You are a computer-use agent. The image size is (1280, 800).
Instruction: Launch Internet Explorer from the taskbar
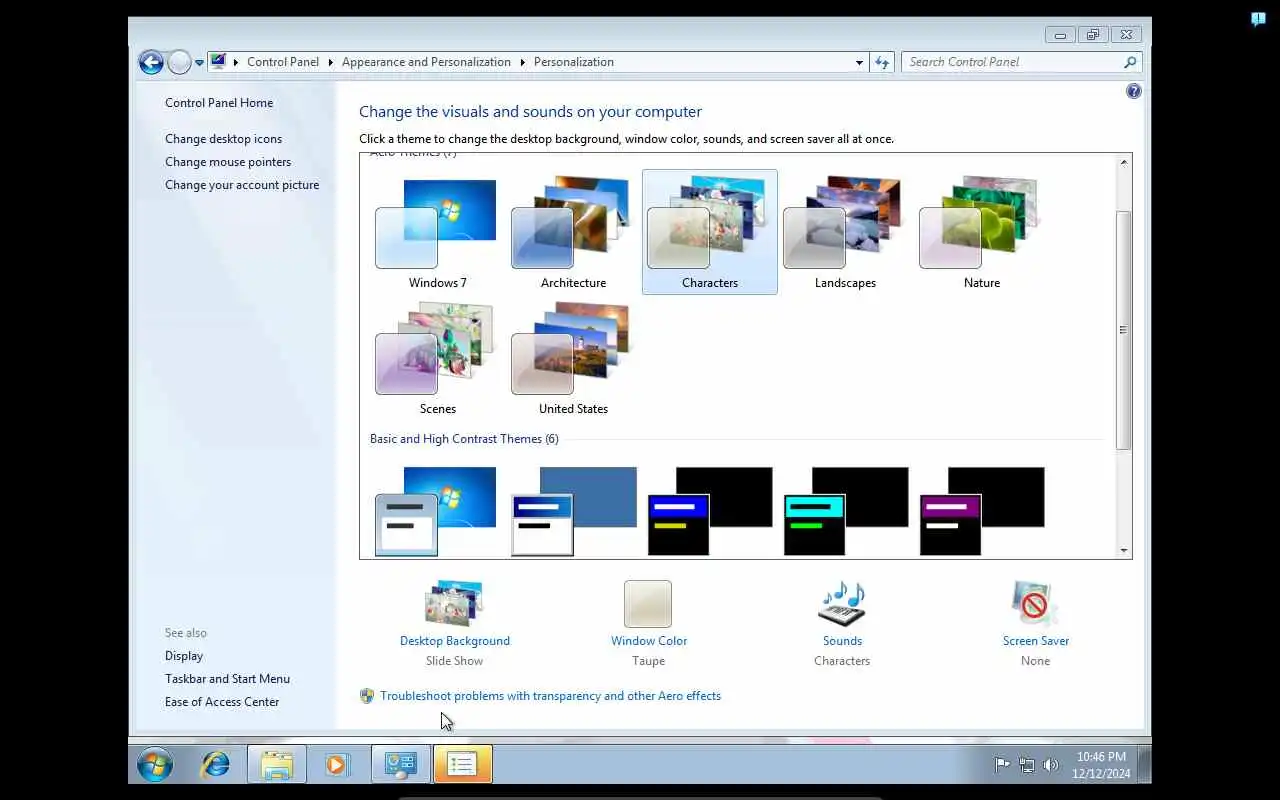click(x=215, y=765)
